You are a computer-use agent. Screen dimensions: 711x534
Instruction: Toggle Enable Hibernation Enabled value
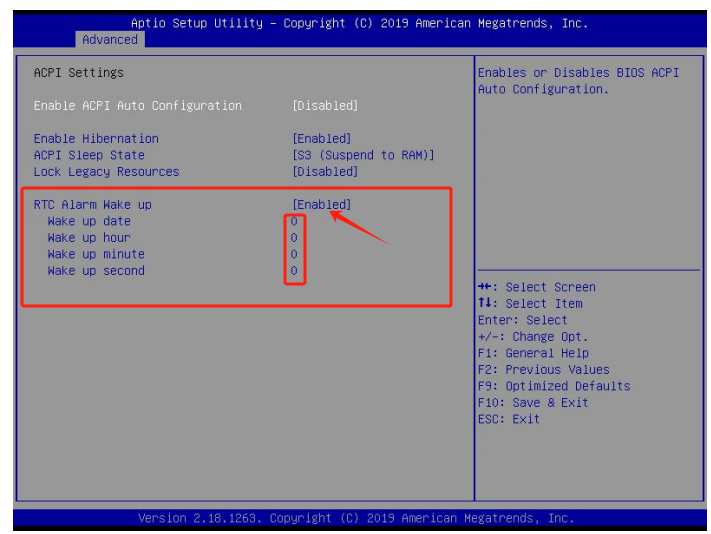[321, 139]
